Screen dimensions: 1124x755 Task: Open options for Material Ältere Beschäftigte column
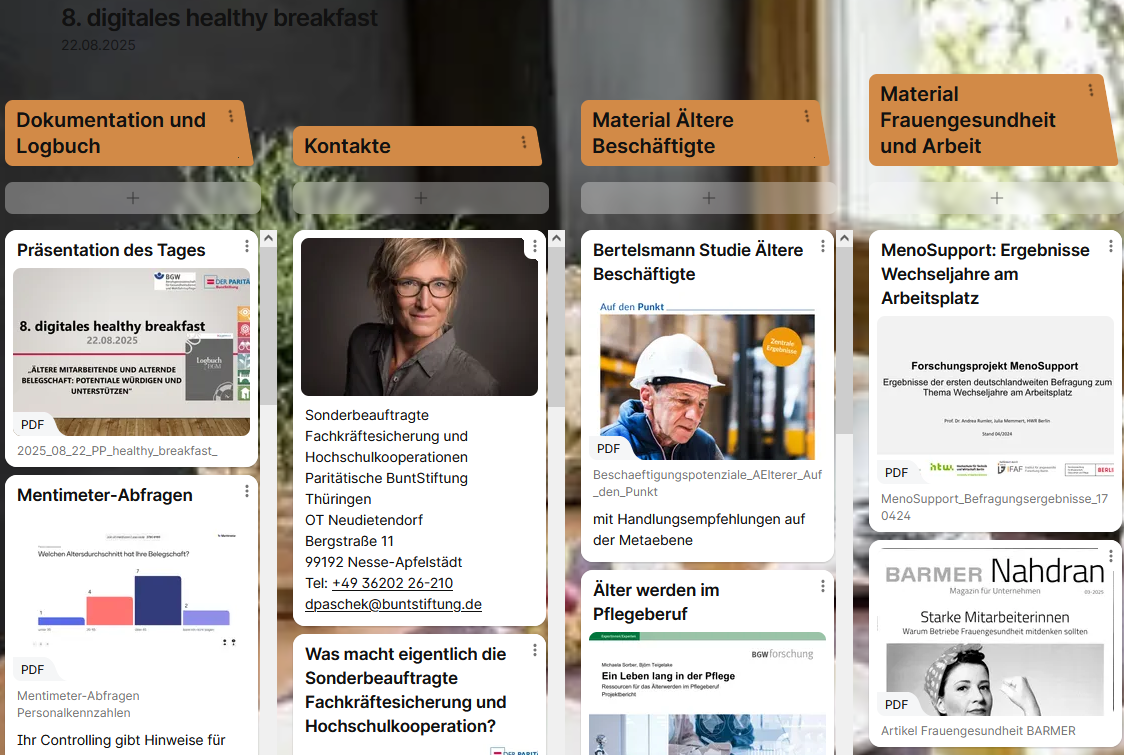[x=807, y=117]
